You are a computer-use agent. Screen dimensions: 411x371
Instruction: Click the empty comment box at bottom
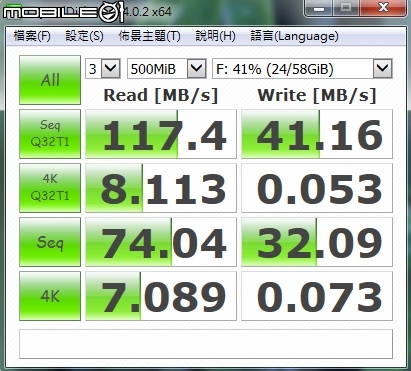click(206, 344)
